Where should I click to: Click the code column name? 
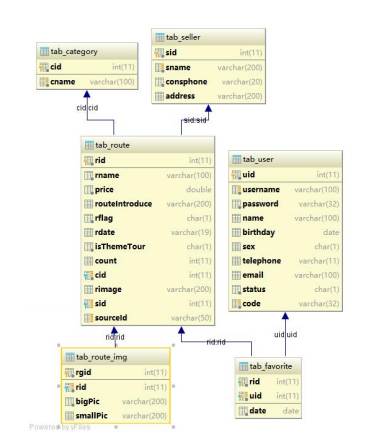click(x=251, y=304)
